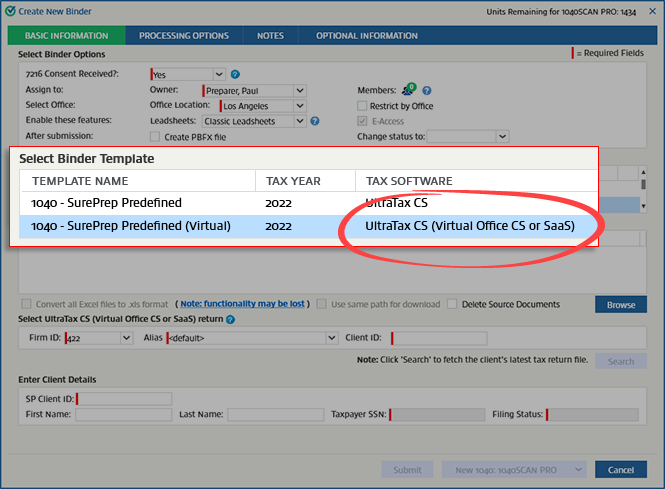
Task: Click the Cancel button
Action: [620, 470]
